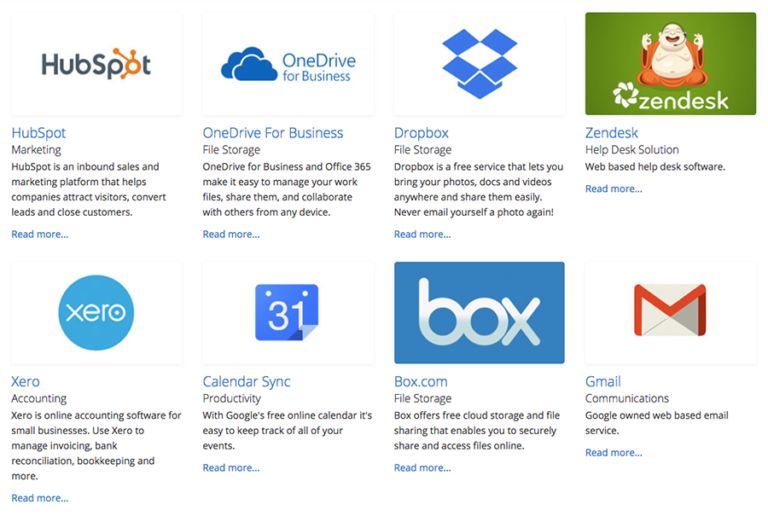
Task: Click Read more under Gmail description
Action: point(613,452)
